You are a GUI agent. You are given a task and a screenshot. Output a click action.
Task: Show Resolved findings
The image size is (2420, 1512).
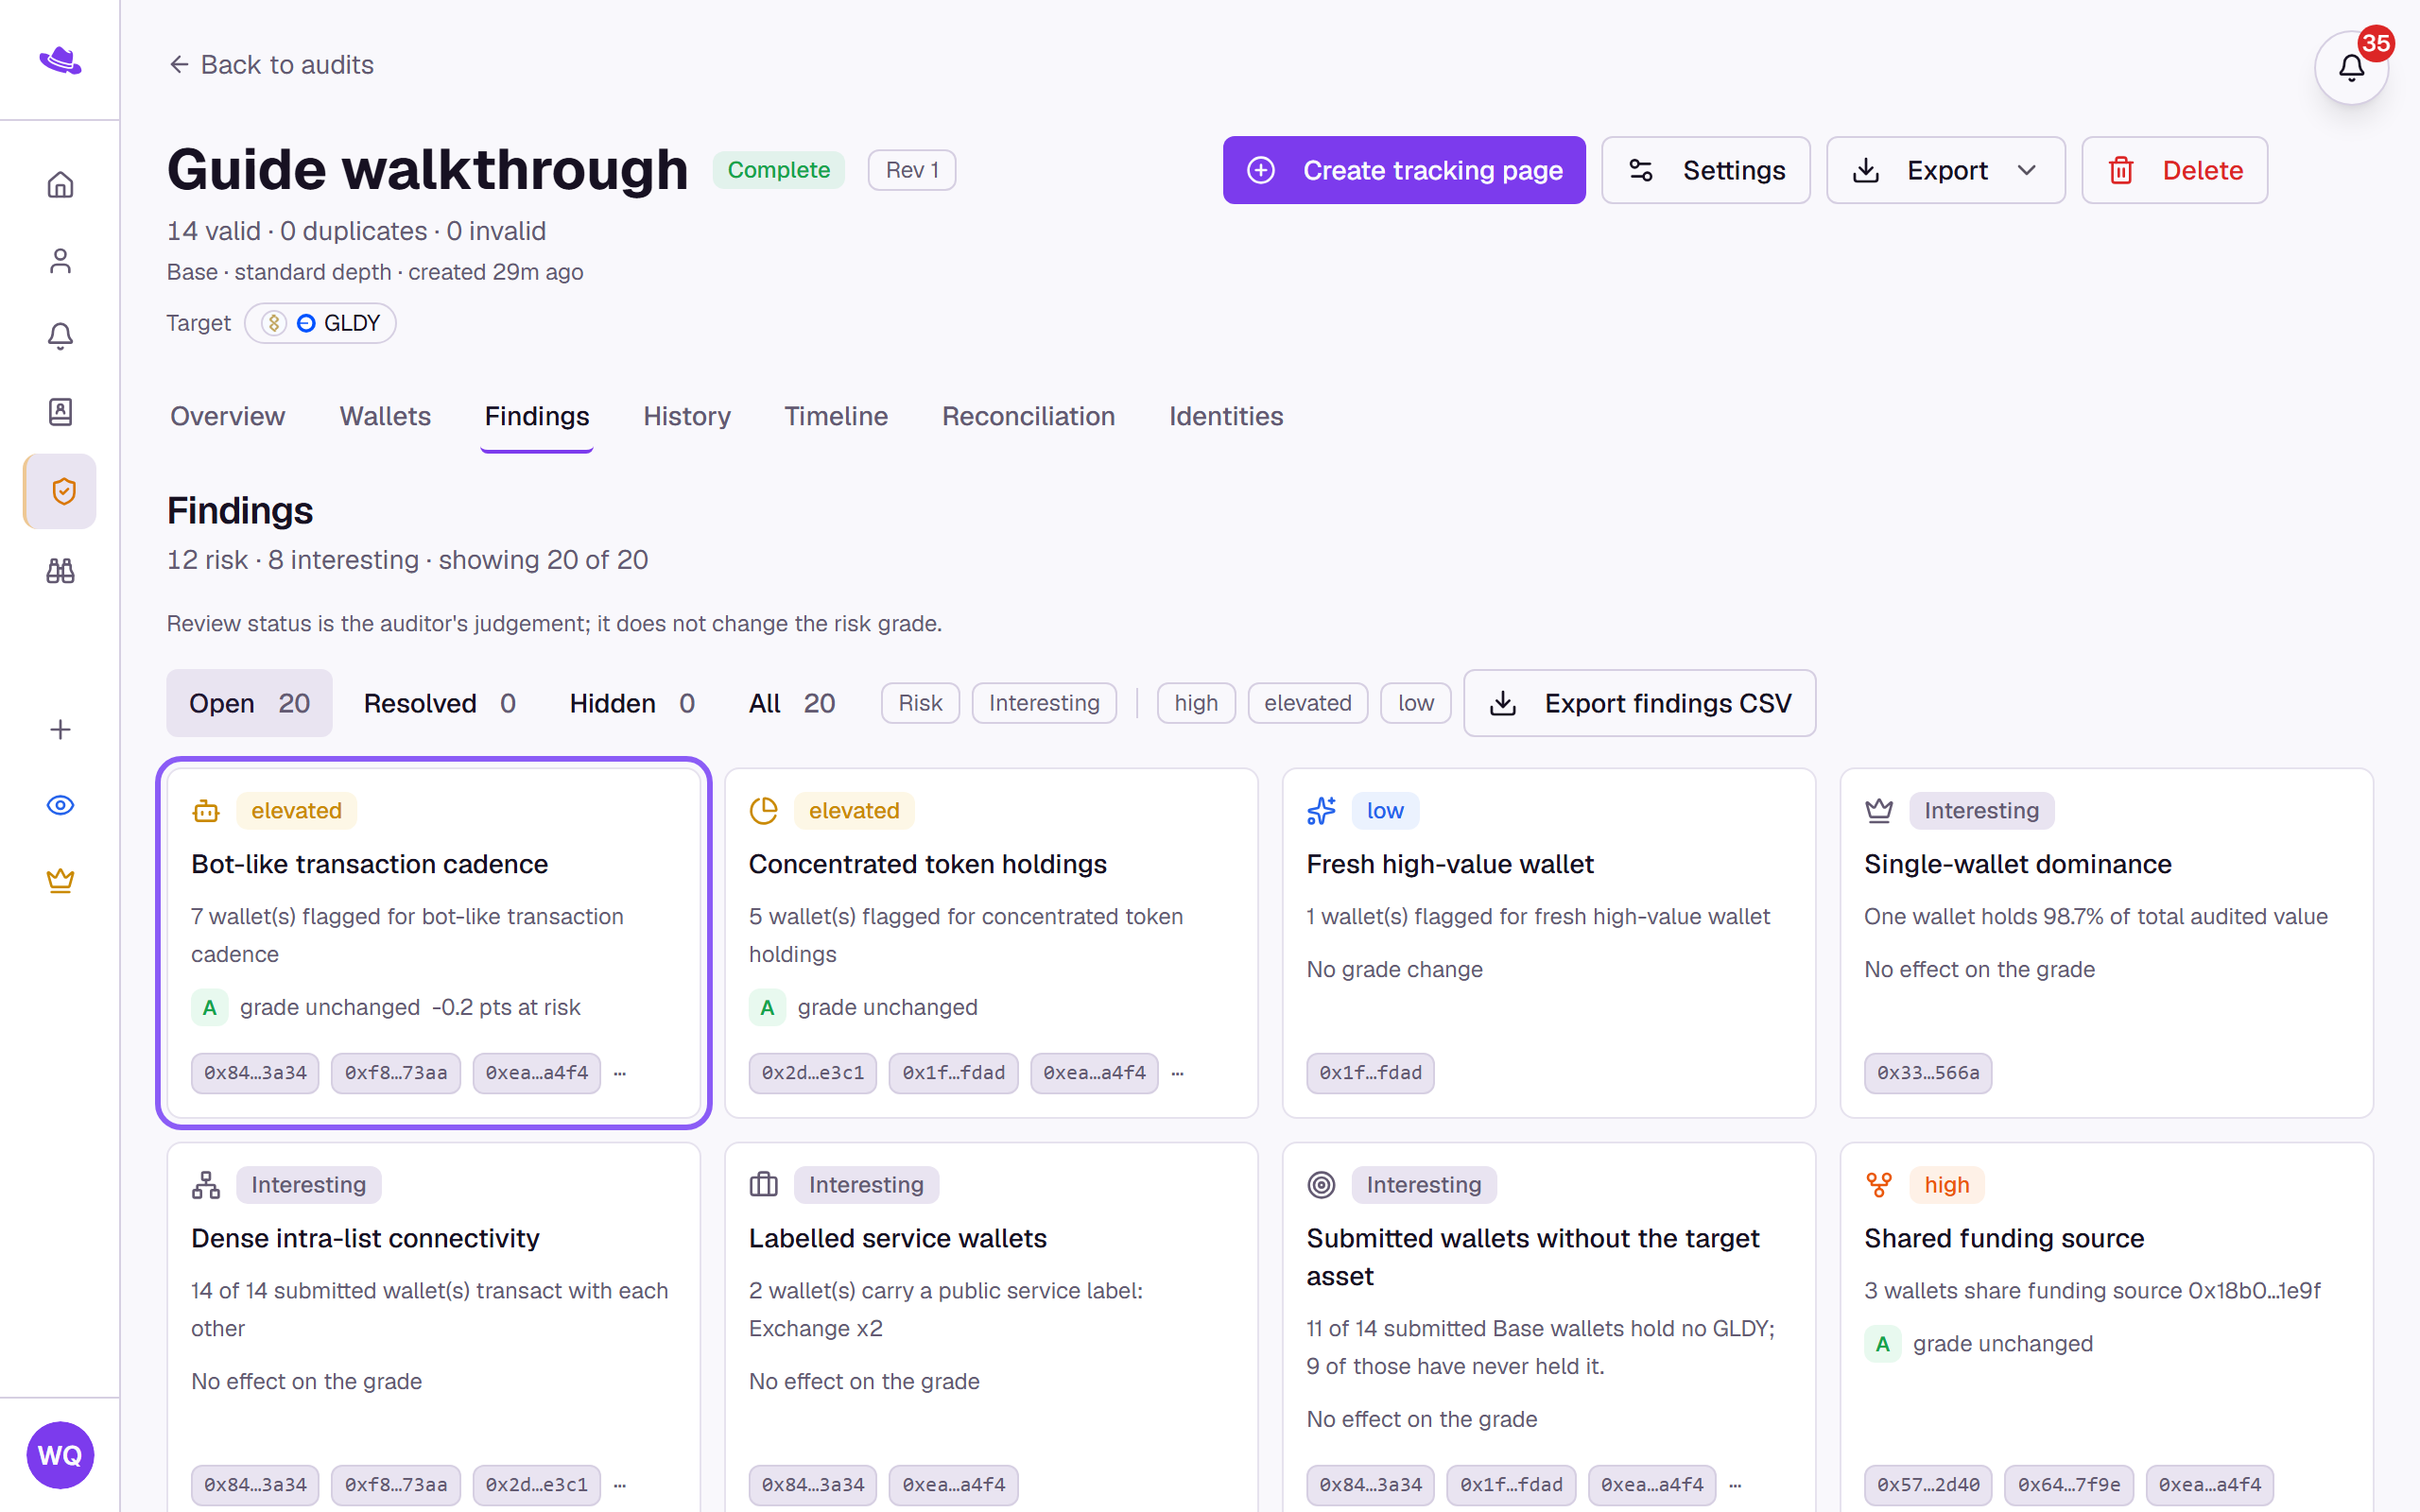[x=440, y=703]
